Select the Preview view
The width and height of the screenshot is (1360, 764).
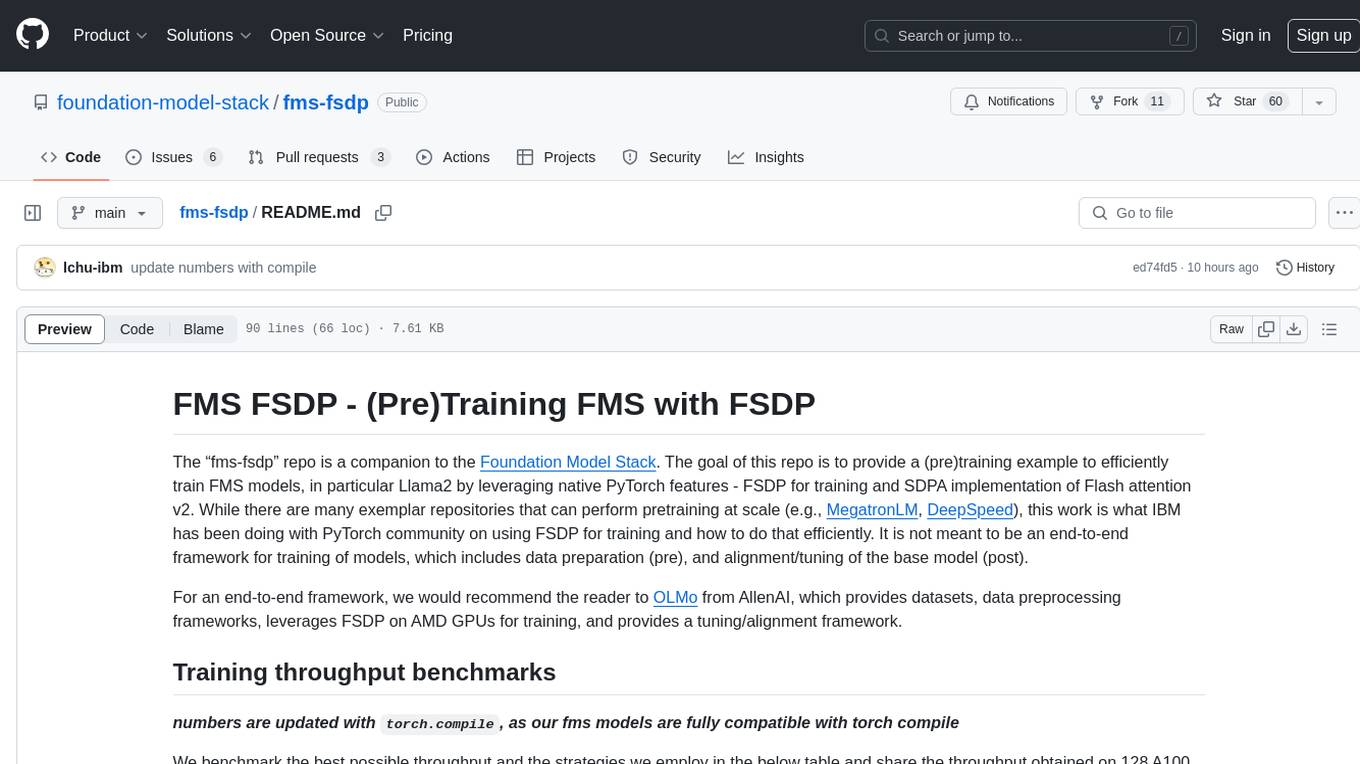[x=65, y=329]
